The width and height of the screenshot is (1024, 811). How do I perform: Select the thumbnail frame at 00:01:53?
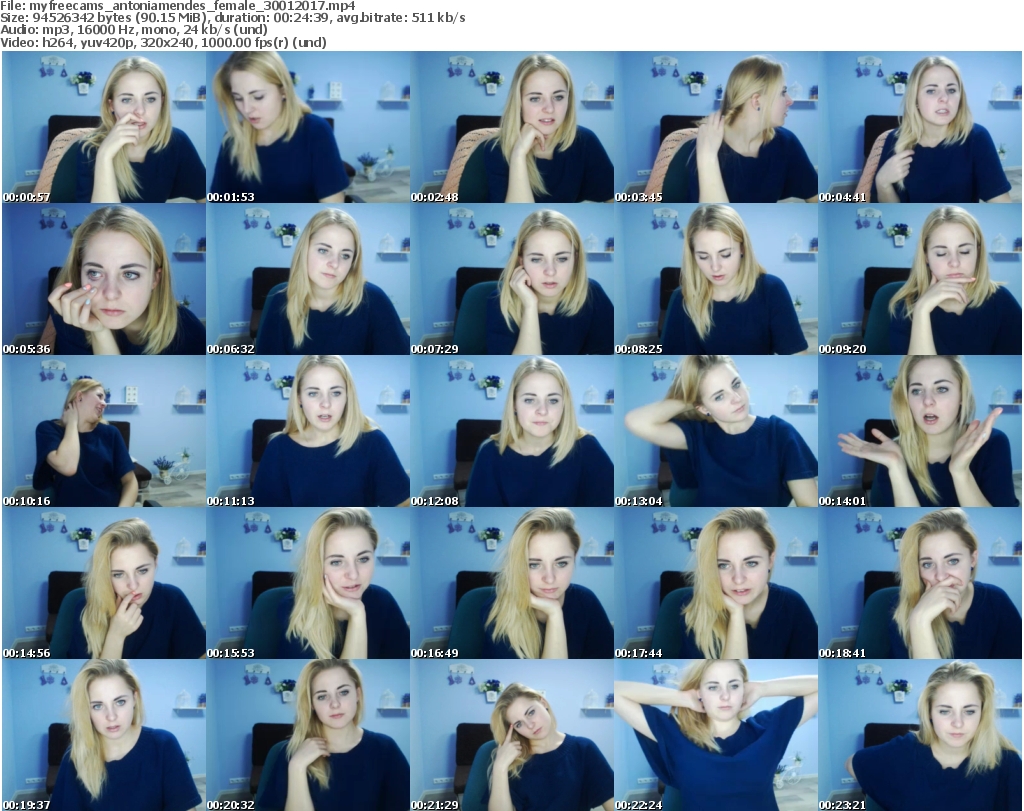point(308,127)
